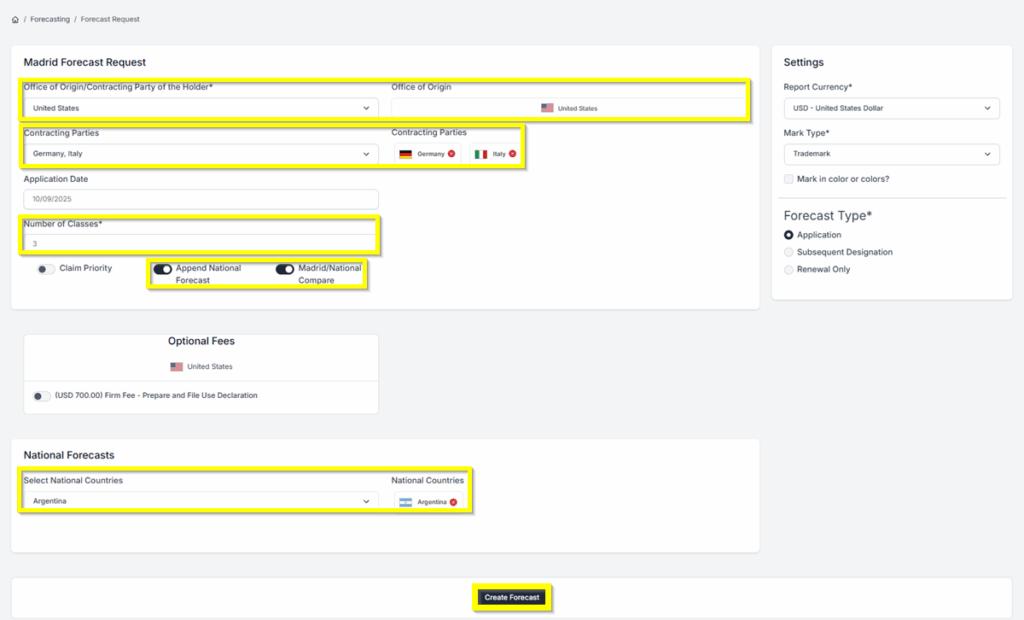The image size is (1024, 620).
Task: Click the home icon in breadcrumb
Action: [15, 19]
